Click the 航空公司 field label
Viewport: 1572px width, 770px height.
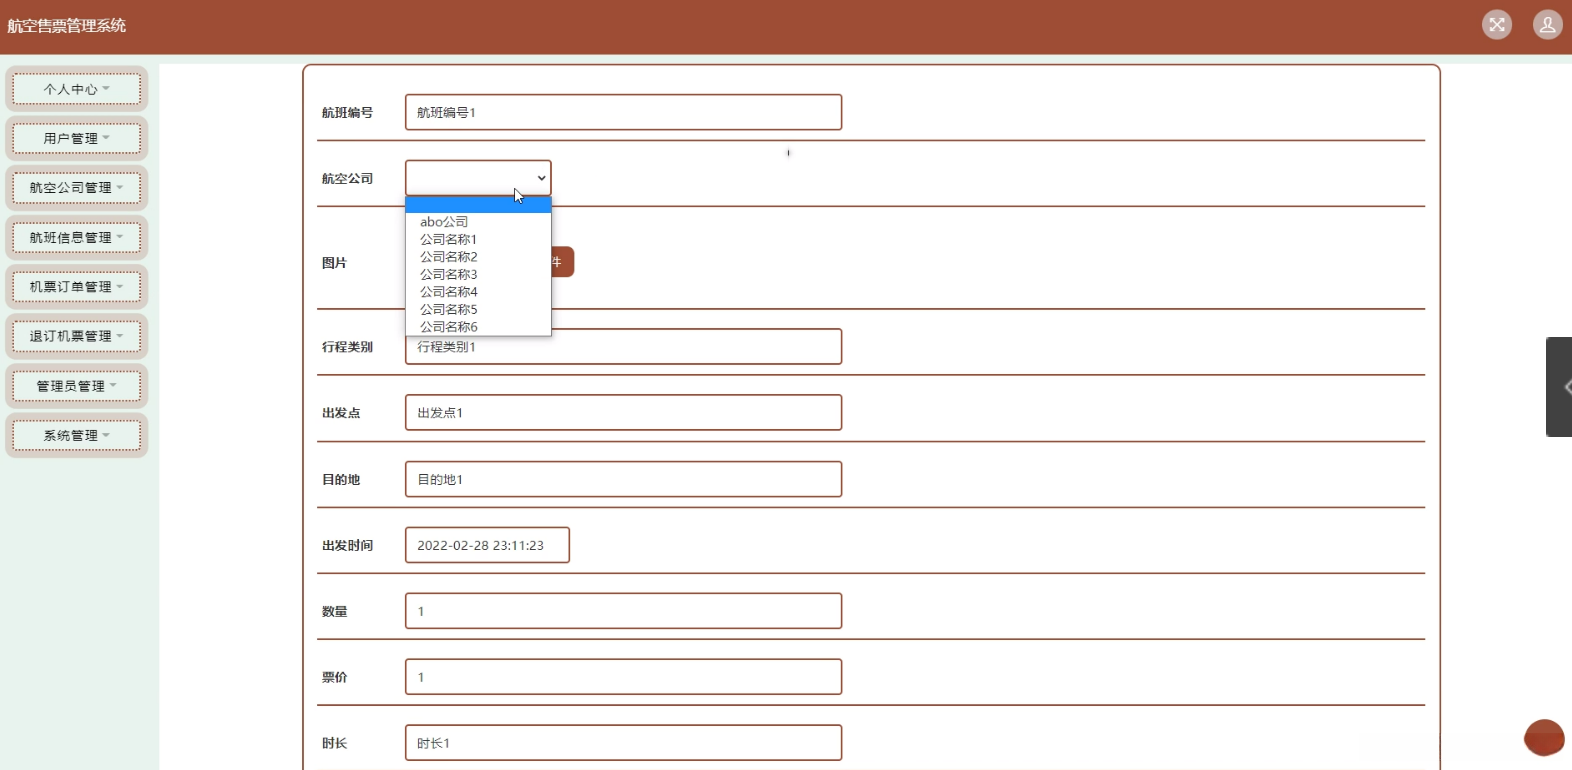coord(347,179)
